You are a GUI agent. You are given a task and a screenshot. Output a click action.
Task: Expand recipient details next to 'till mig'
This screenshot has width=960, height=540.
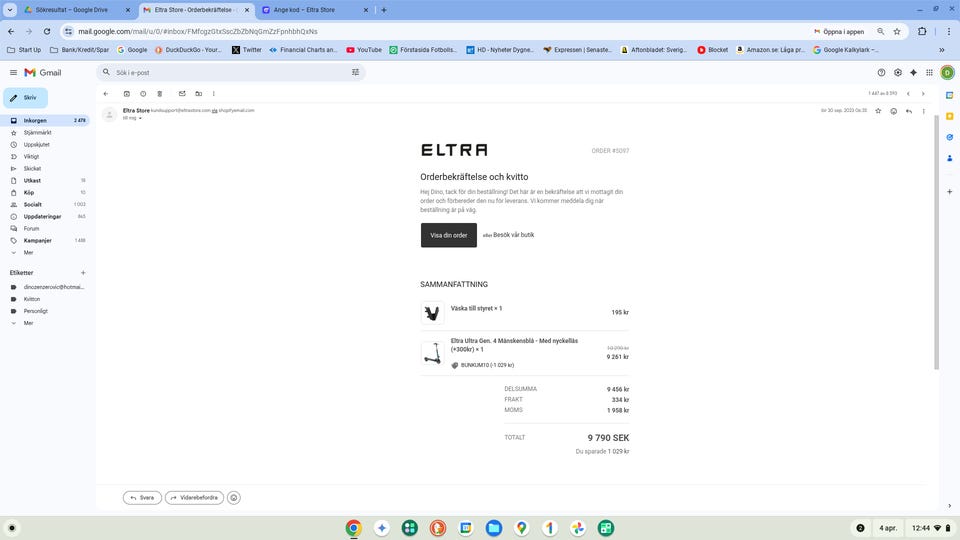pos(140,118)
